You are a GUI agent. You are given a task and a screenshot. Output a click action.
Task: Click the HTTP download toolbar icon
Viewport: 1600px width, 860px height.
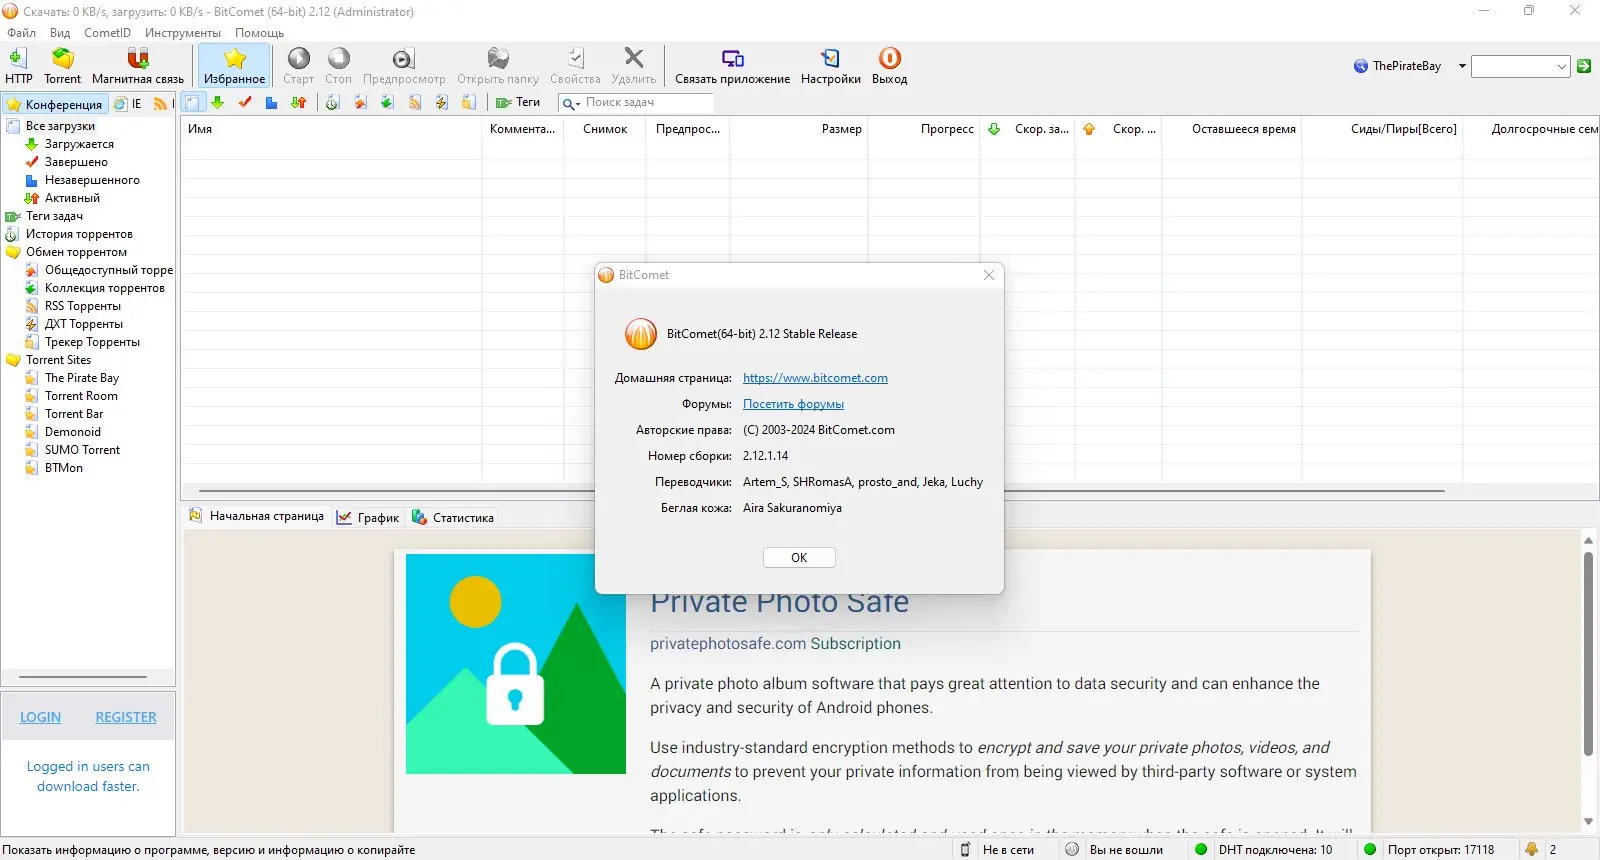pyautogui.click(x=18, y=66)
